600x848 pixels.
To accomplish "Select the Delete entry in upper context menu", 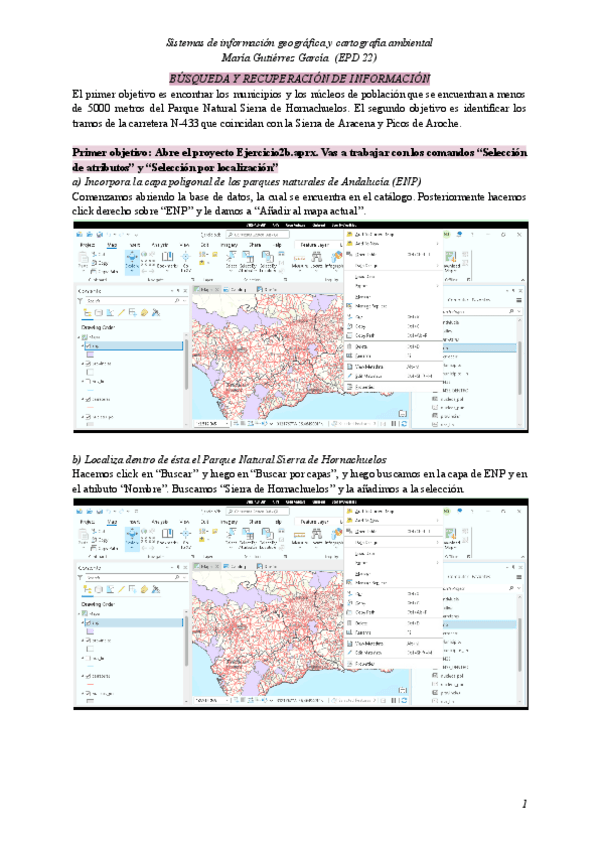I will point(360,345).
